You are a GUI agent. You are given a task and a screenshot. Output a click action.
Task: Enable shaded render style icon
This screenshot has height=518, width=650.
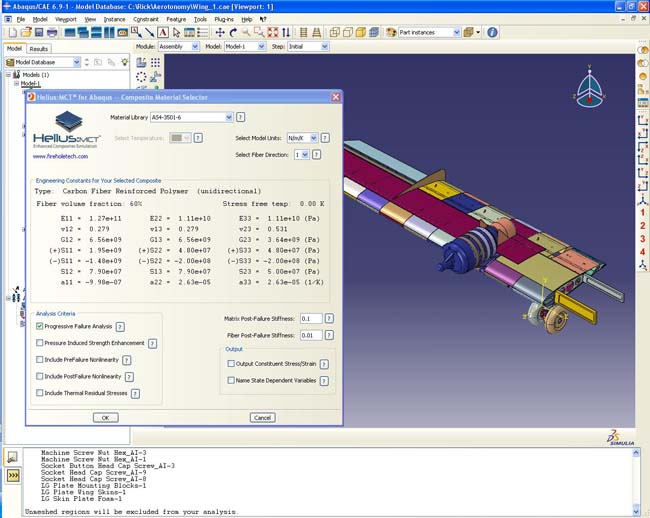click(x=361, y=32)
